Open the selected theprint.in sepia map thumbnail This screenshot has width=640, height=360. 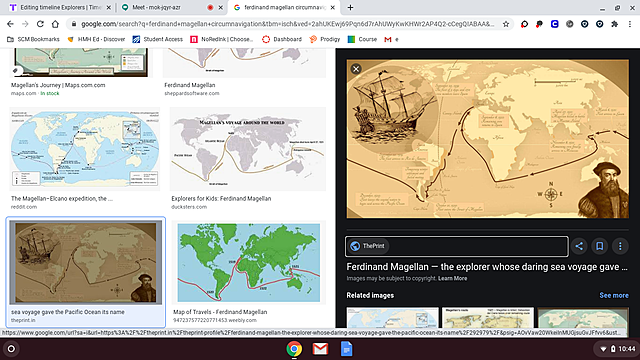click(x=85, y=262)
